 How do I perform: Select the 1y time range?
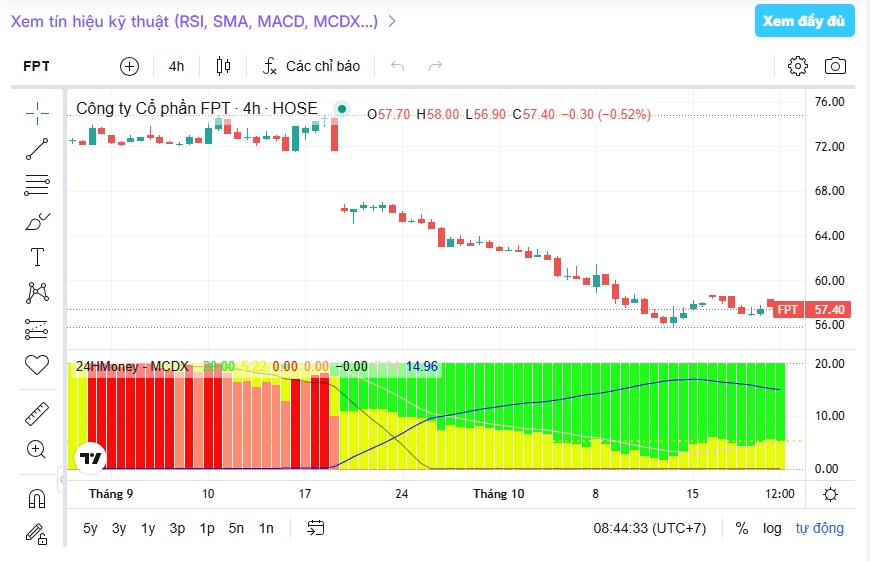(x=148, y=528)
